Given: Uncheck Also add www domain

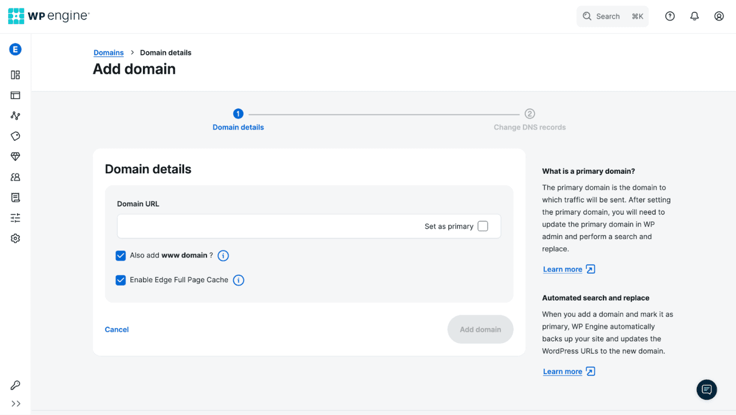Looking at the screenshot, I should click(121, 256).
